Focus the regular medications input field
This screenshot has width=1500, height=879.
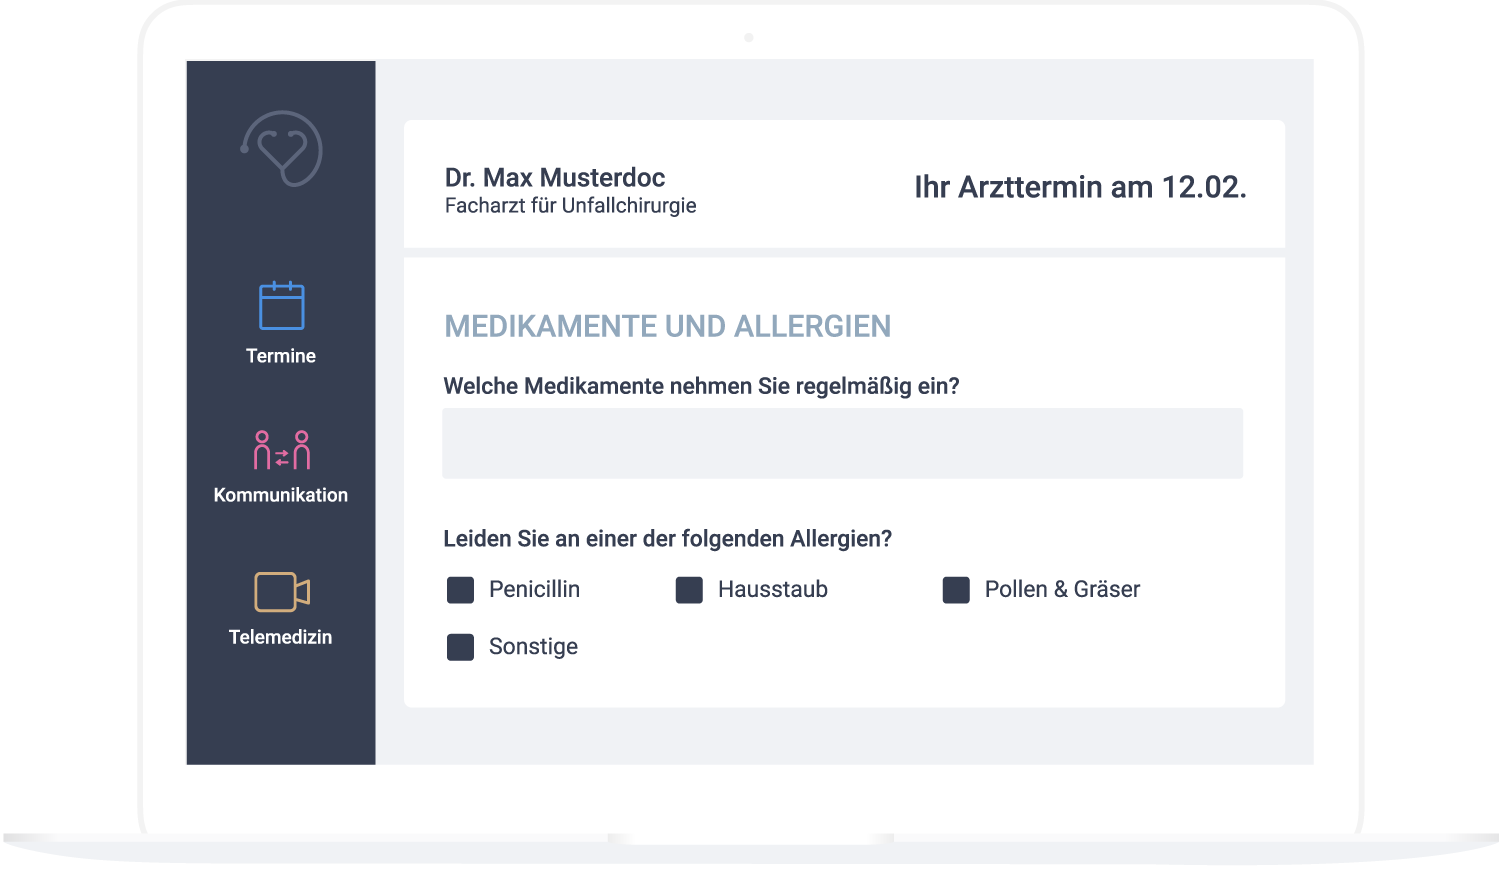pyautogui.click(x=842, y=443)
